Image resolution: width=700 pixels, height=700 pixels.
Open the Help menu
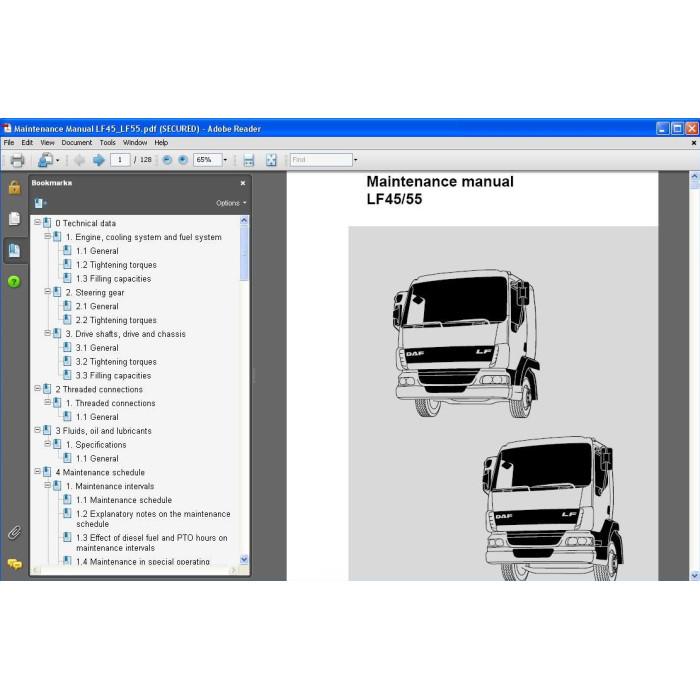[161, 143]
